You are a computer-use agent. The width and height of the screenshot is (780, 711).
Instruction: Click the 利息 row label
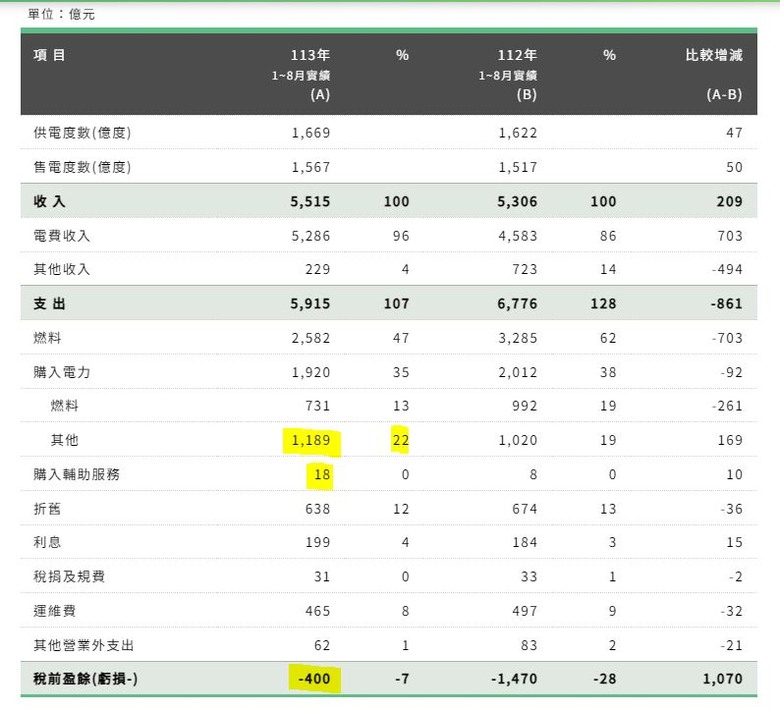[x=47, y=542]
